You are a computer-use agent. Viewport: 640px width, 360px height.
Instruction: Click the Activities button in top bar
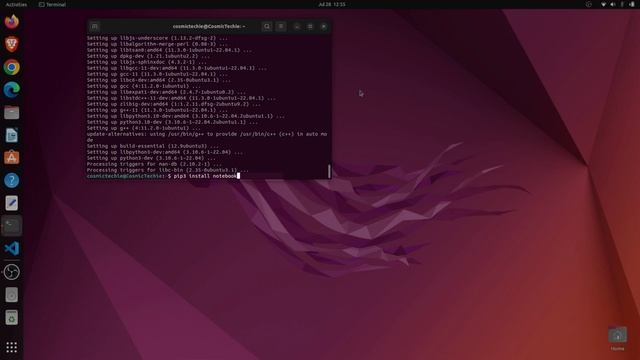(x=16, y=4)
